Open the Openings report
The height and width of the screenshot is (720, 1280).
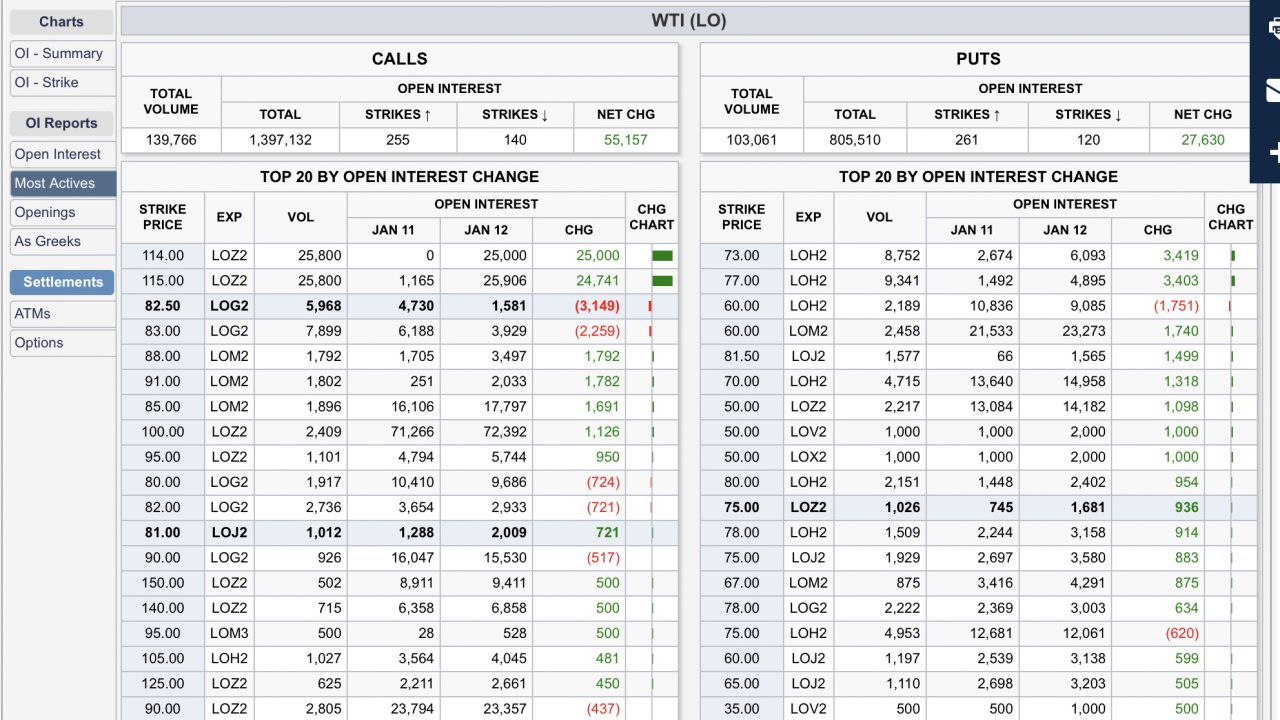tap(45, 212)
